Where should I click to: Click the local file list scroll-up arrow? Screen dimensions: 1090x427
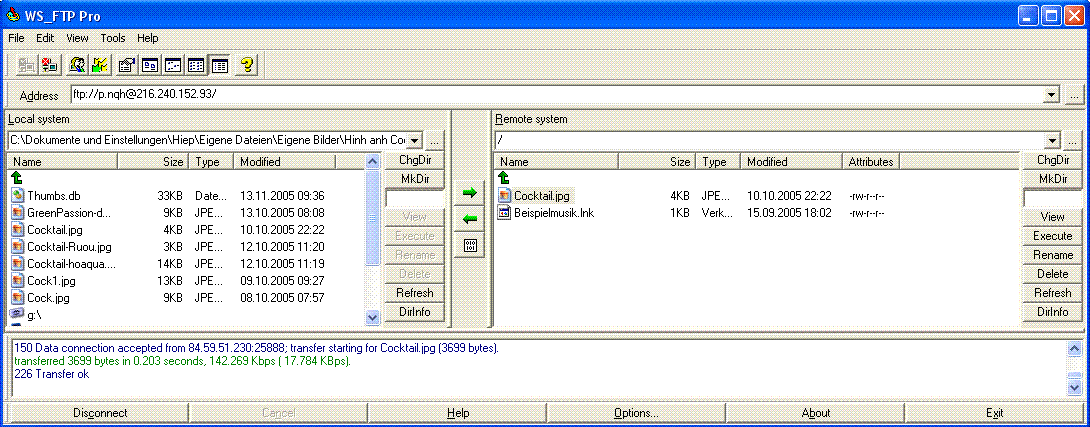tap(373, 161)
